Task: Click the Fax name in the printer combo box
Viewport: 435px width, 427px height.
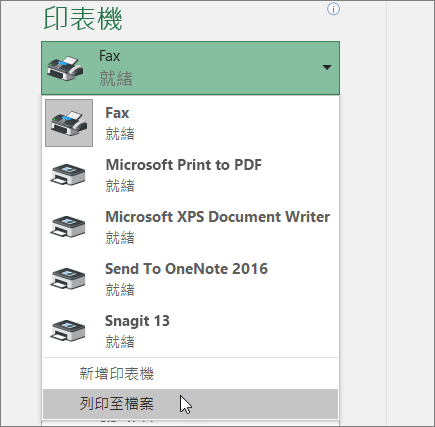Action: tap(109, 56)
